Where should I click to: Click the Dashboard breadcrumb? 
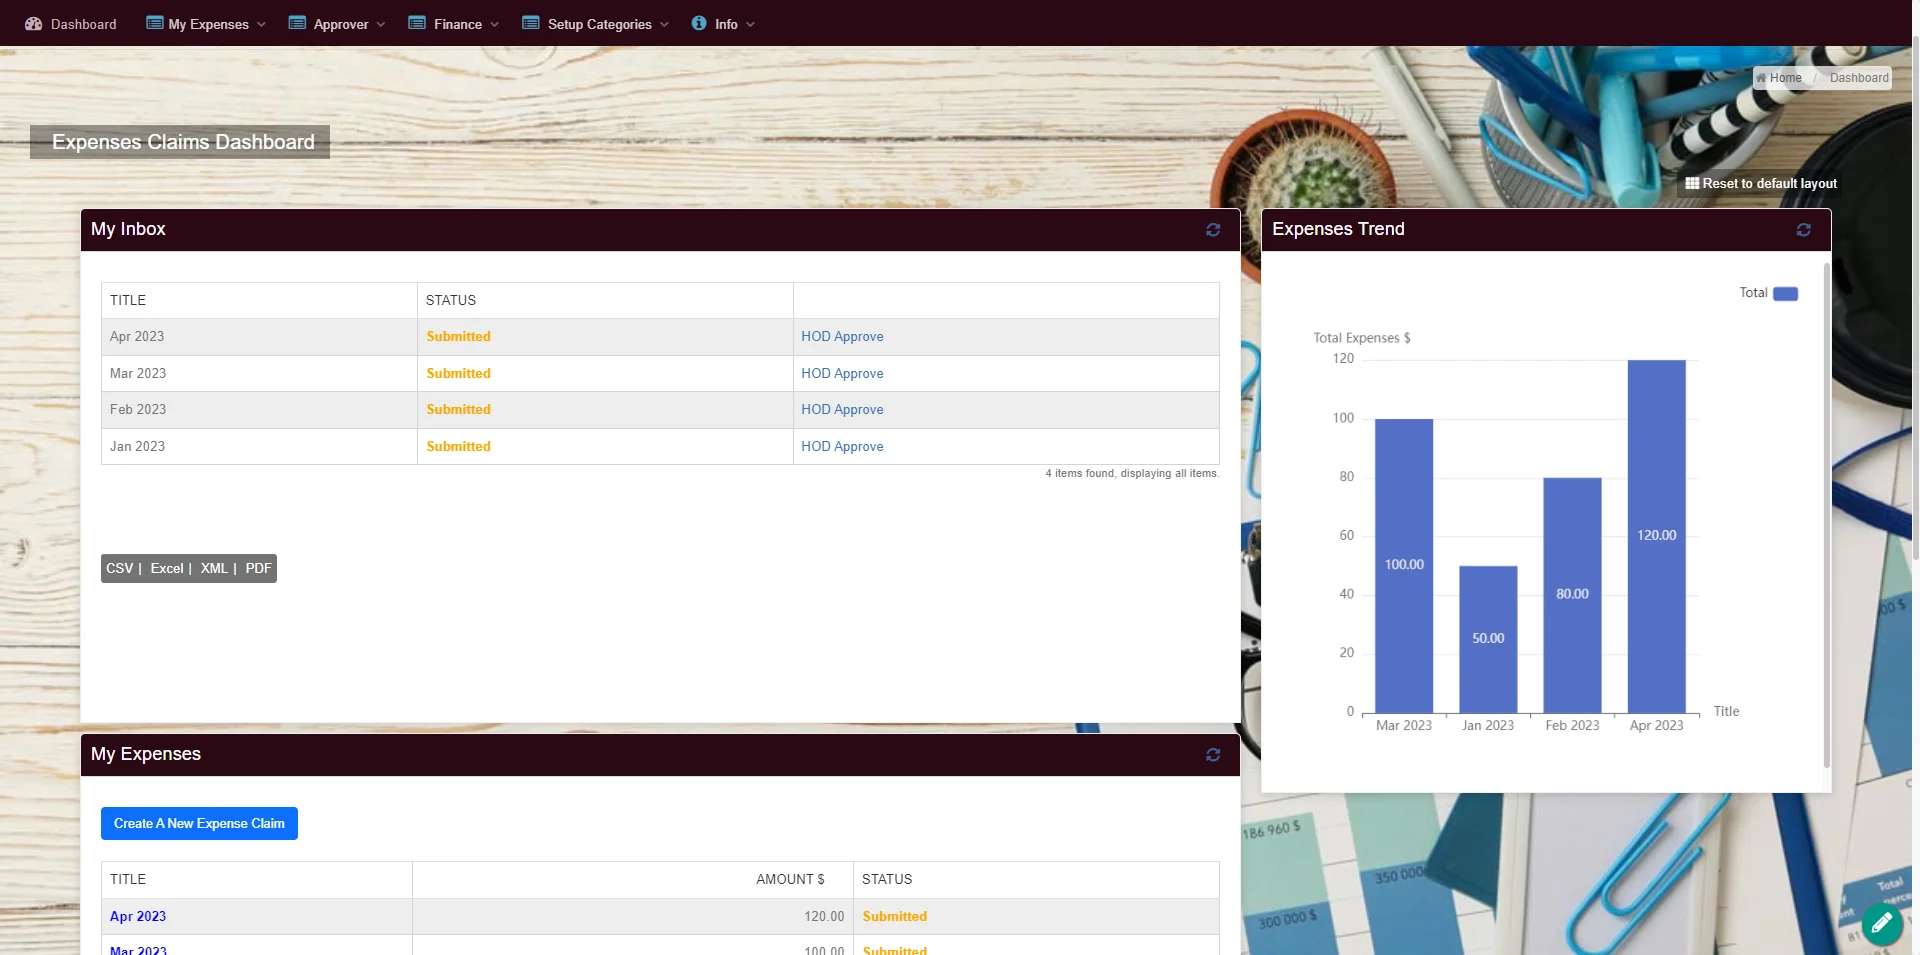1859,78
